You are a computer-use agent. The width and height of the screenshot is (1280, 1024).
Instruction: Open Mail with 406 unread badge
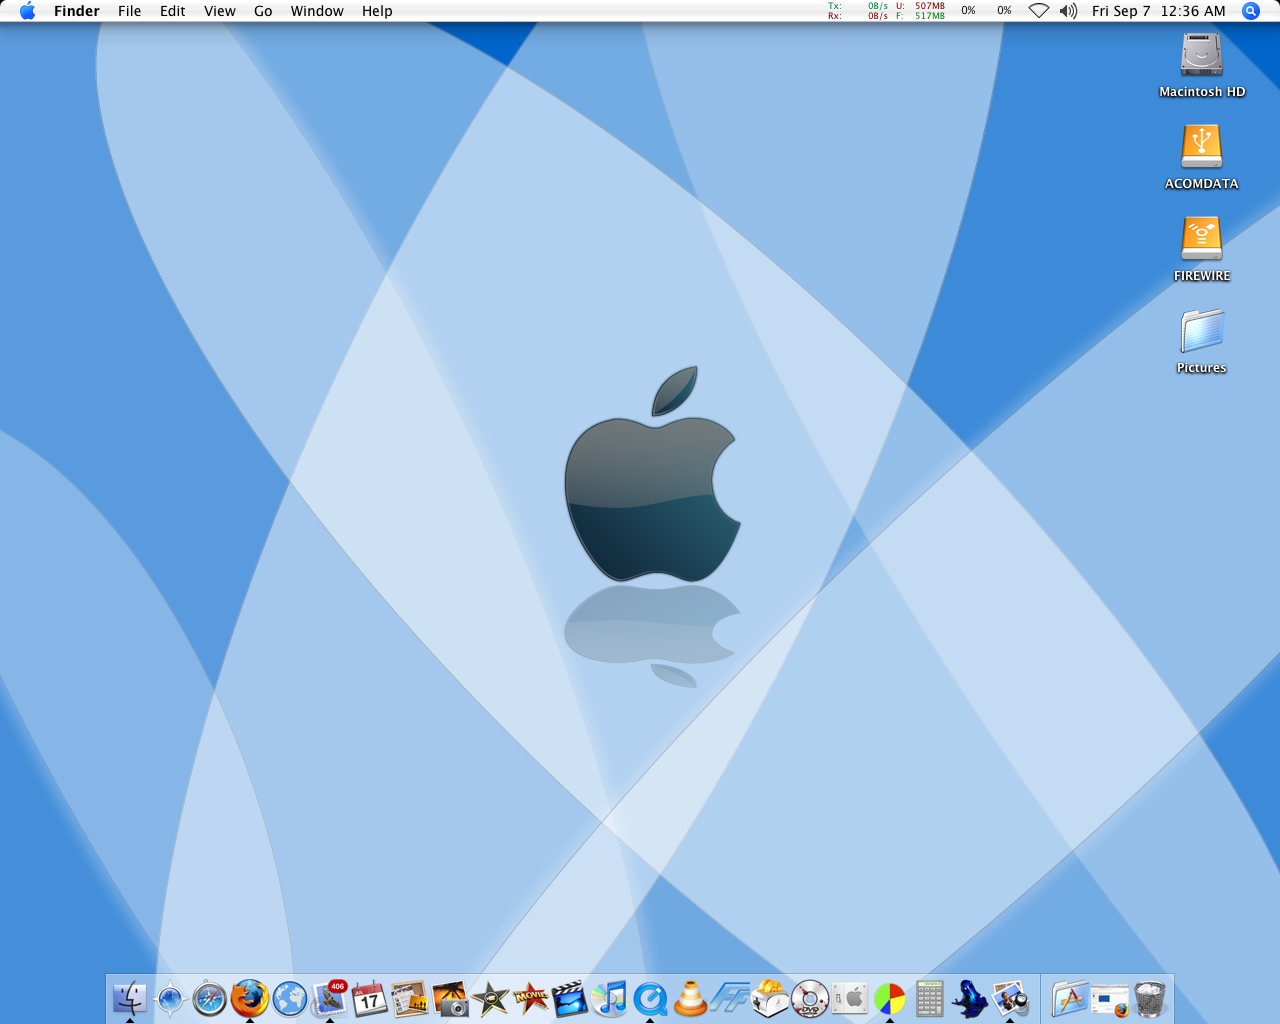(x=330, y=998)
